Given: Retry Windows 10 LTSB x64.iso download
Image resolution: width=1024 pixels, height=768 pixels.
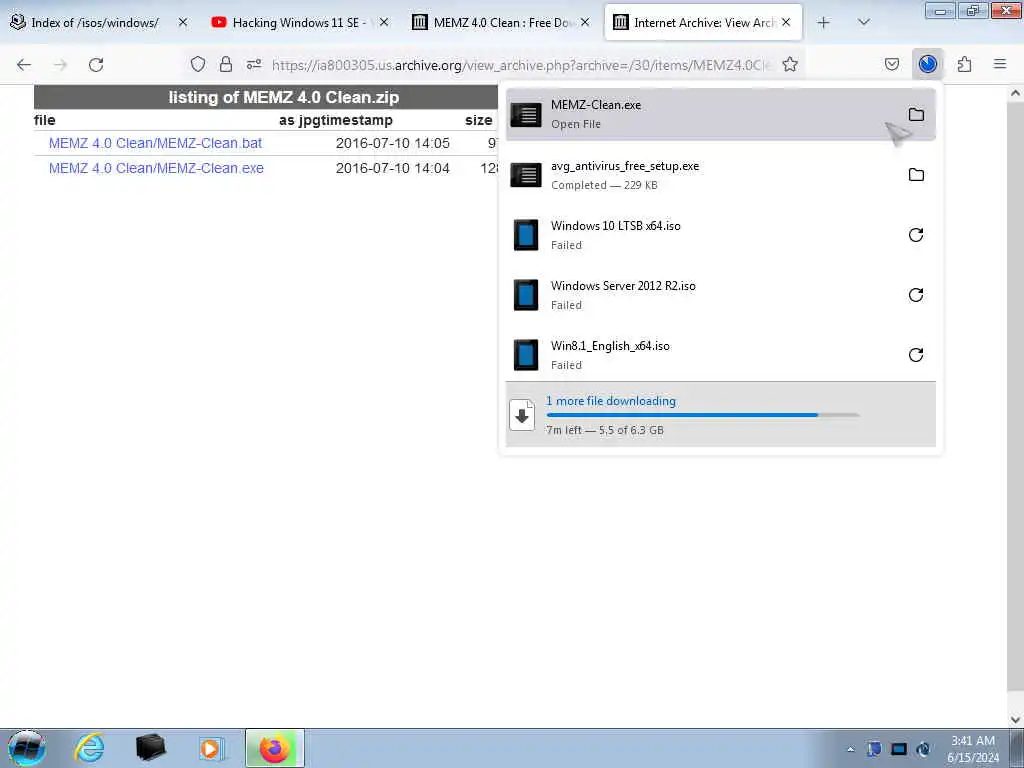Looking at the screenshot, I should (916, 235).
